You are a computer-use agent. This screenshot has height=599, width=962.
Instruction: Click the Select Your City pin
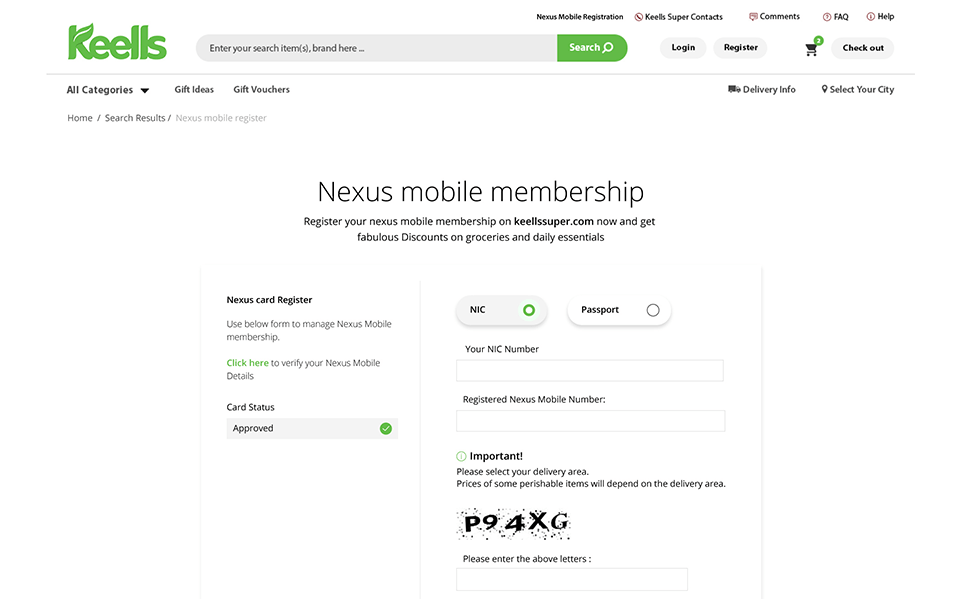click(x=825, y=89)
